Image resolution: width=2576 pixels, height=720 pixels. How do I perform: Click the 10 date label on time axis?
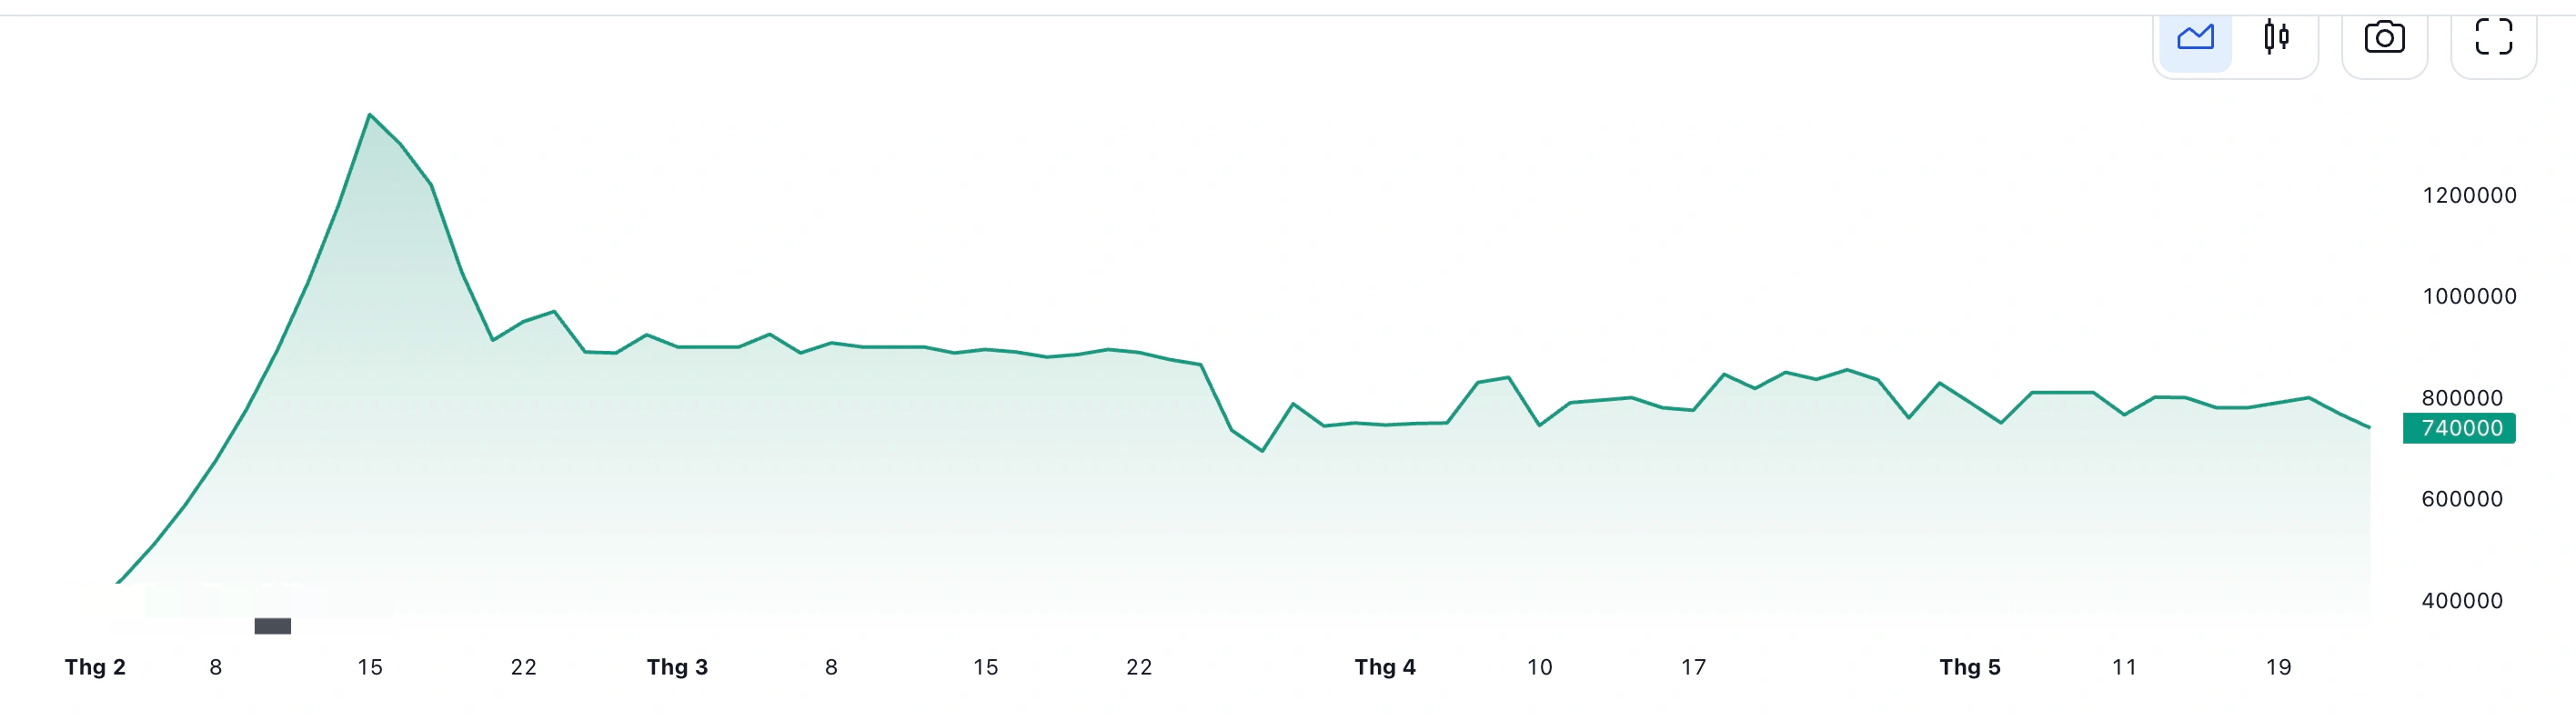[x=1539, y=667]
